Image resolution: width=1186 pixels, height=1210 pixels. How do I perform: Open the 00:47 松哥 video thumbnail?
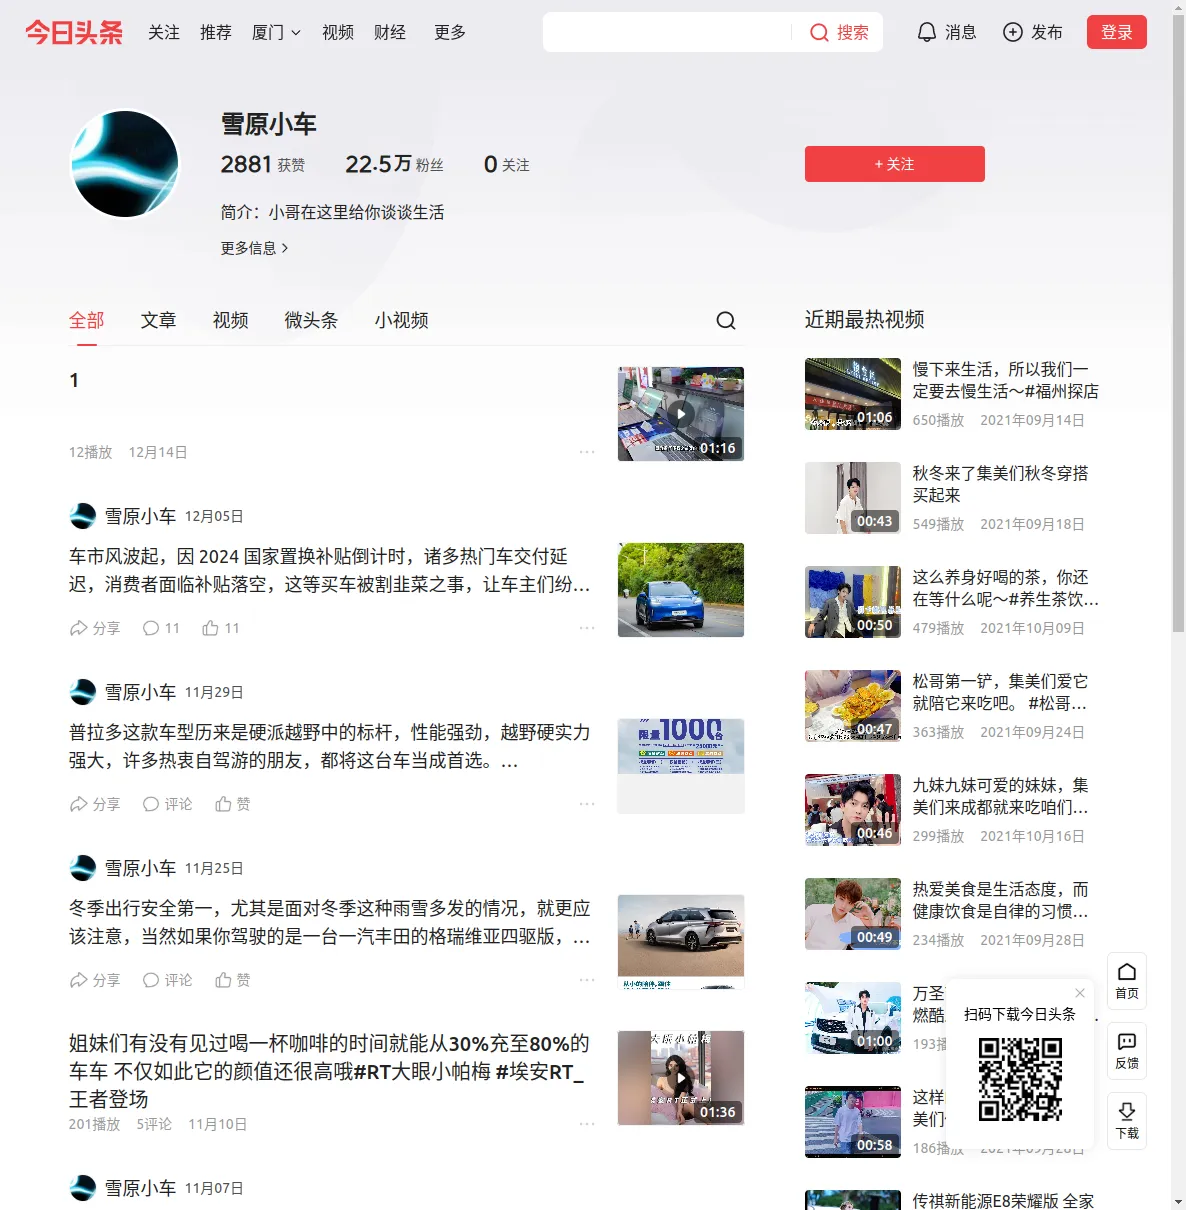pos(853,706)
